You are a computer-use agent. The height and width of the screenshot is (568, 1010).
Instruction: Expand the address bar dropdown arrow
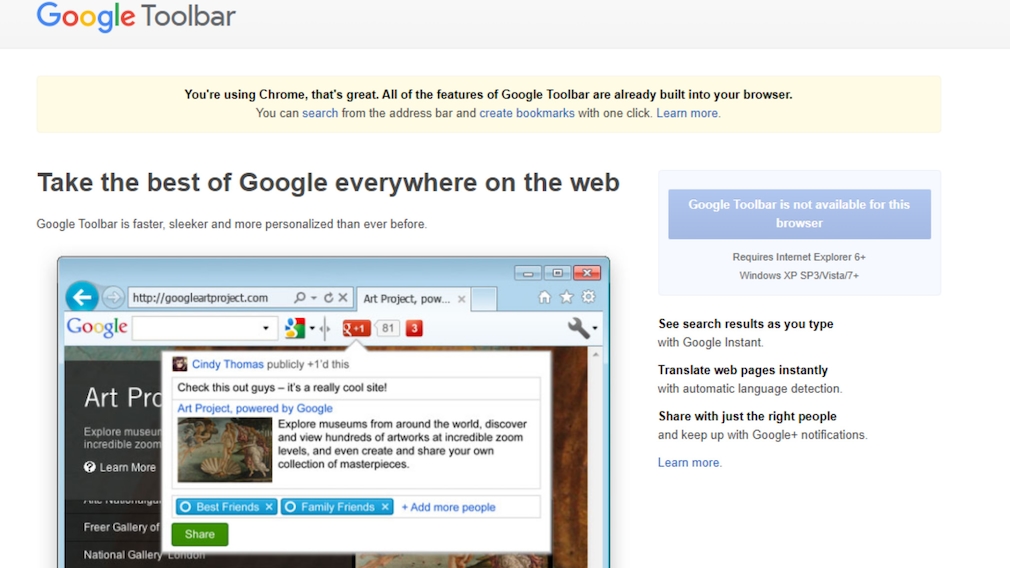[x=314, y=298]
